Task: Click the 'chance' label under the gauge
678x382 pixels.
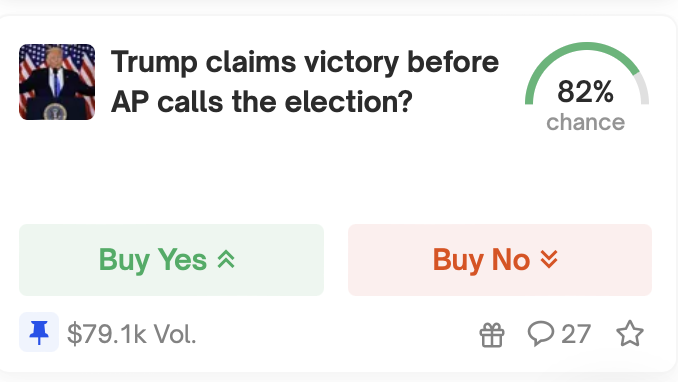Action: click(x=585, y=122)
